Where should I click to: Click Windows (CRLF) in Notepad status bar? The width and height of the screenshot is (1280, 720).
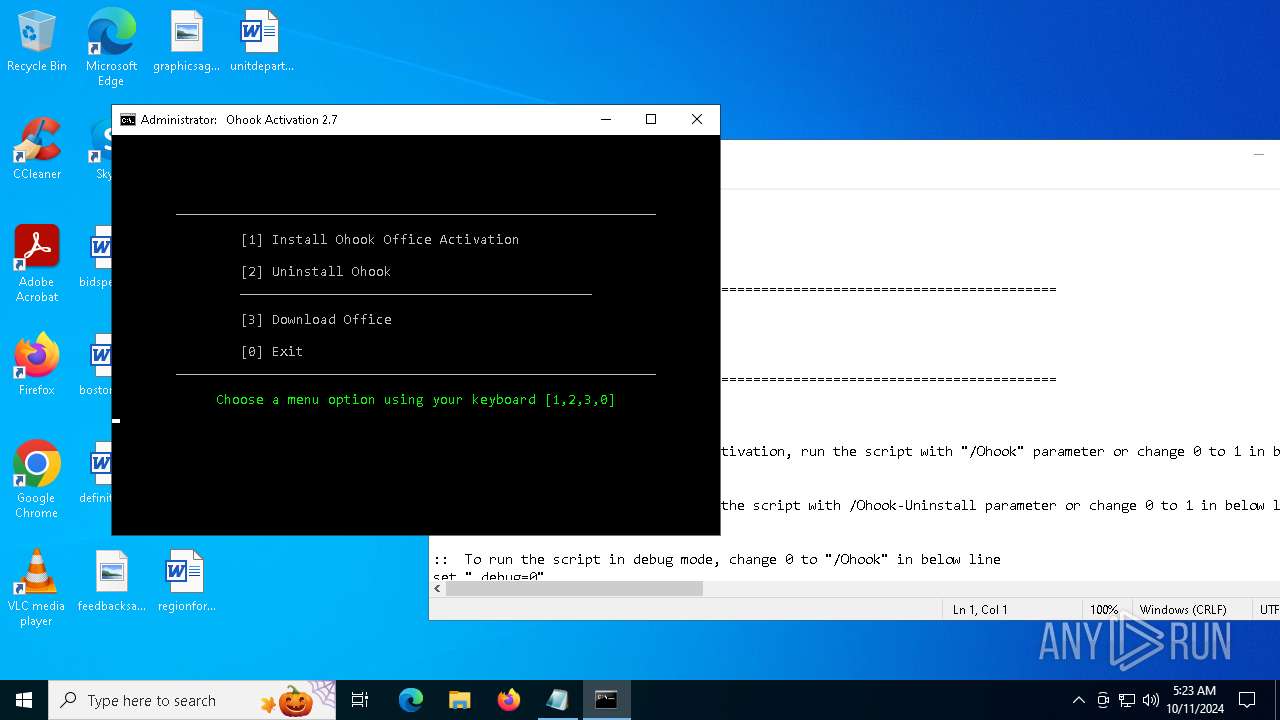point(1183,609)
